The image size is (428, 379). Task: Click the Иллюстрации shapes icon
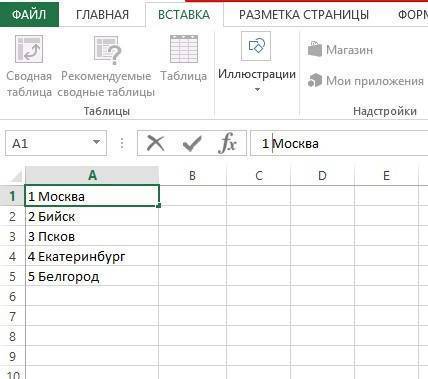256,46
